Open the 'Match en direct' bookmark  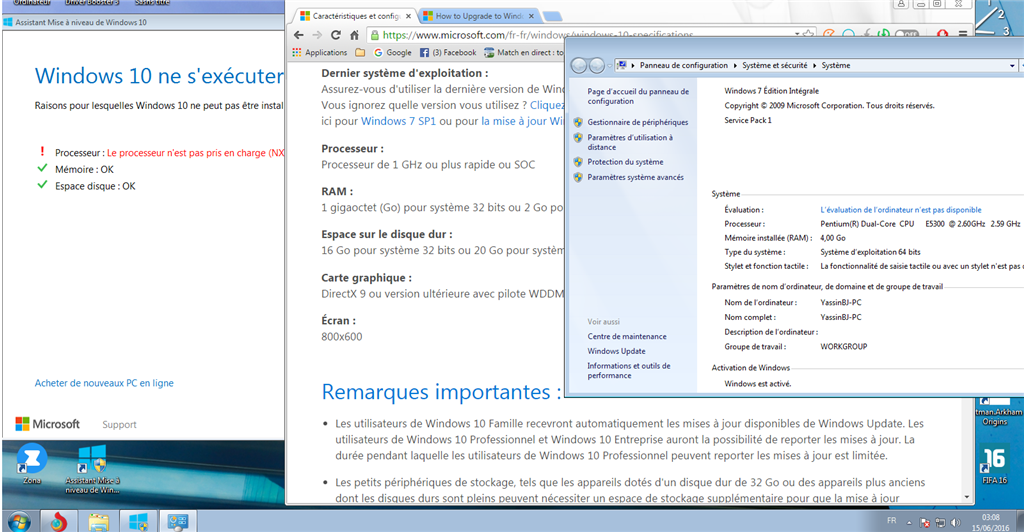(523, 52)
